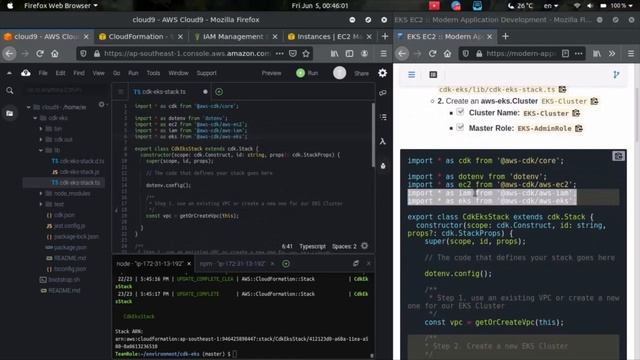Click the Cloud9 address bar URL

(187, 53)
